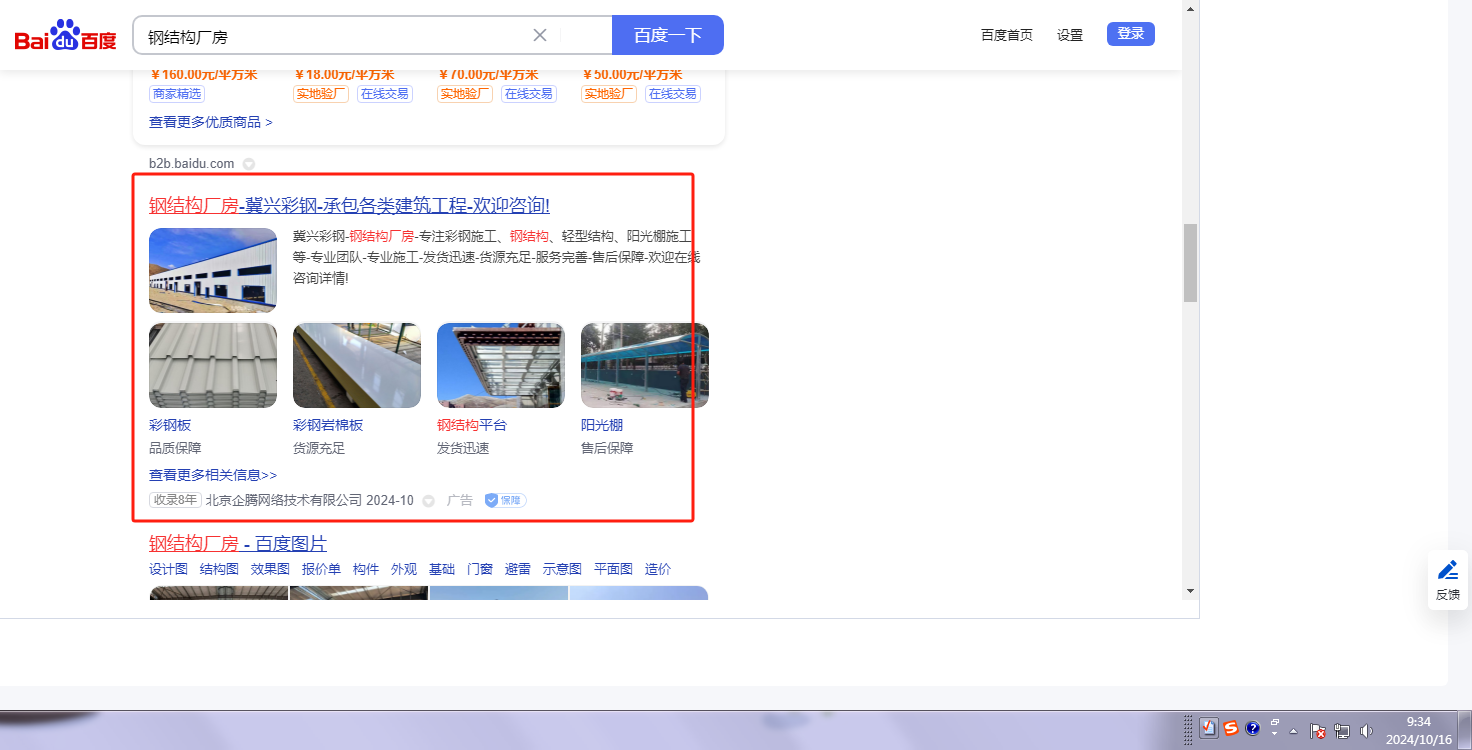The height and width of the screenshot is (750, 1472).
Task: Click the network connection tray icon
Action: [x=1342, y=731]
